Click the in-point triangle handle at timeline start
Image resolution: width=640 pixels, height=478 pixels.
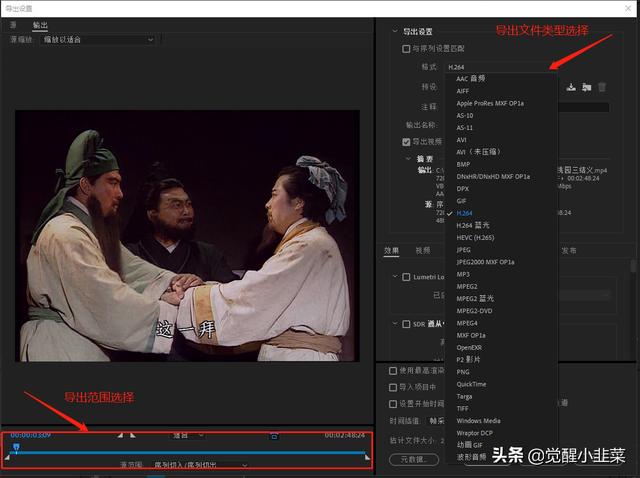tap(7, 458)
